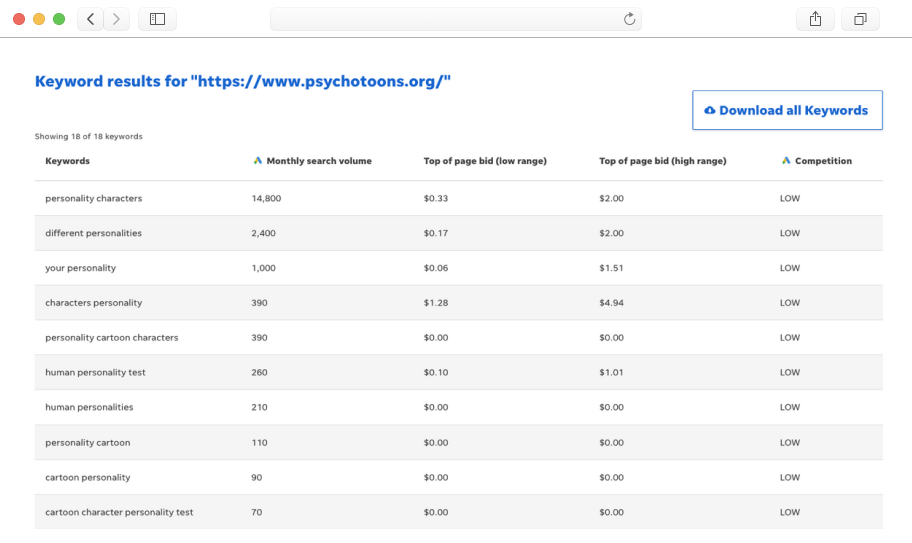Image resolution: width=912 pixels, height=543 pixels.
Task: Select the 'cartoon character personality test' keyword
Action: 119,512
